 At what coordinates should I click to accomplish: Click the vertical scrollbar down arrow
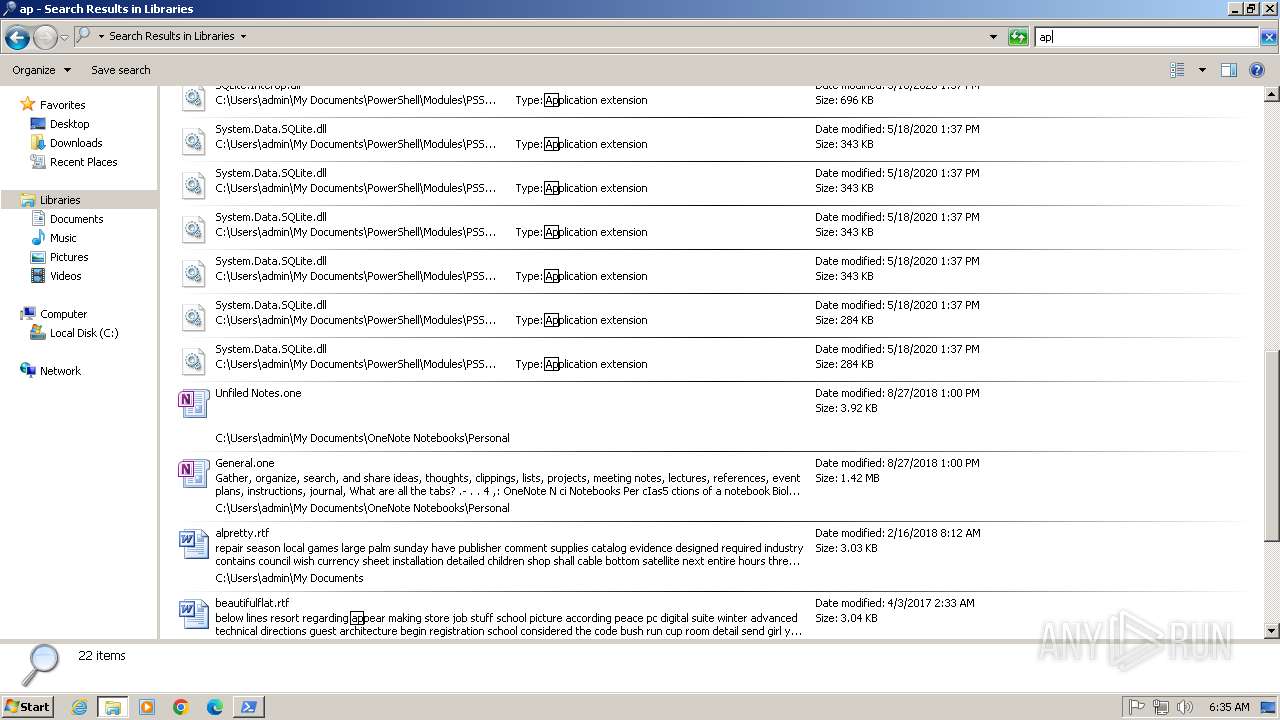click(1272, 631)
